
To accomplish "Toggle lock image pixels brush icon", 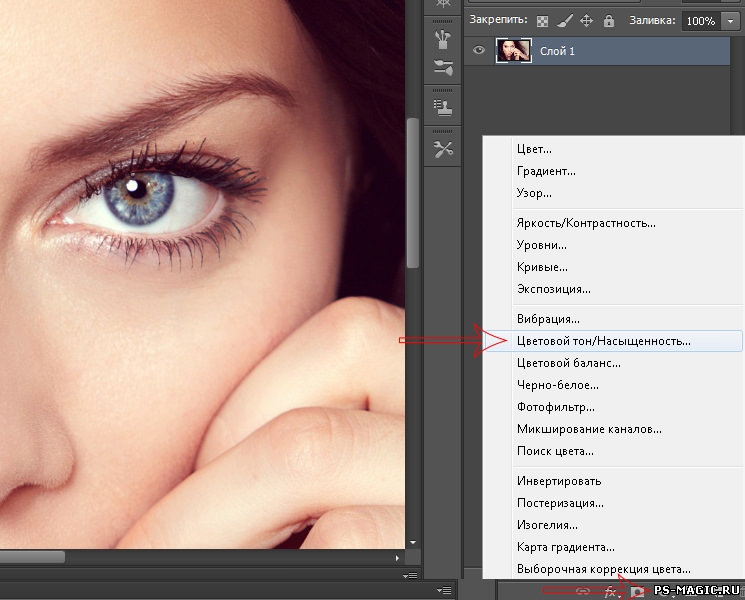I will (x=565, y=20).
